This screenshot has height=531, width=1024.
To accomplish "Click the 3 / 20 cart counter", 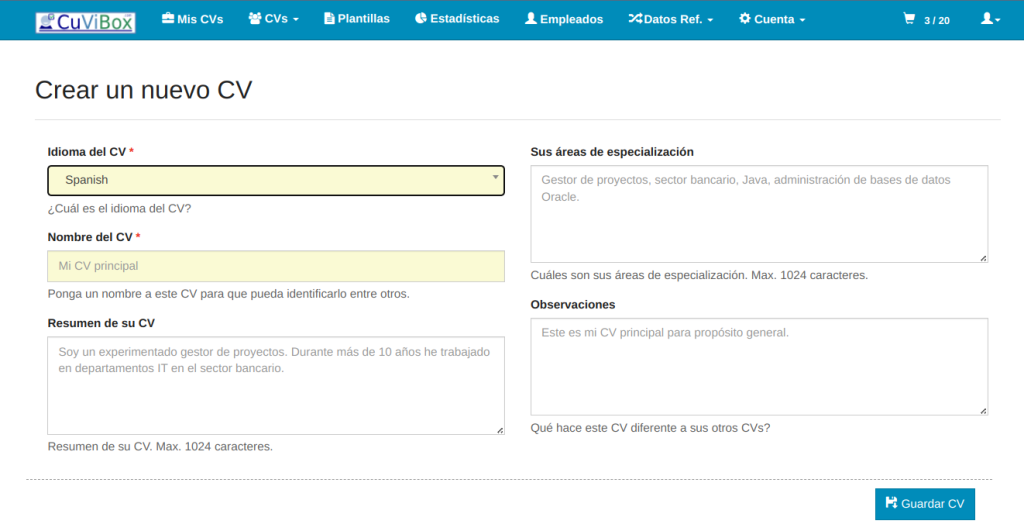I will pos(937,20).
